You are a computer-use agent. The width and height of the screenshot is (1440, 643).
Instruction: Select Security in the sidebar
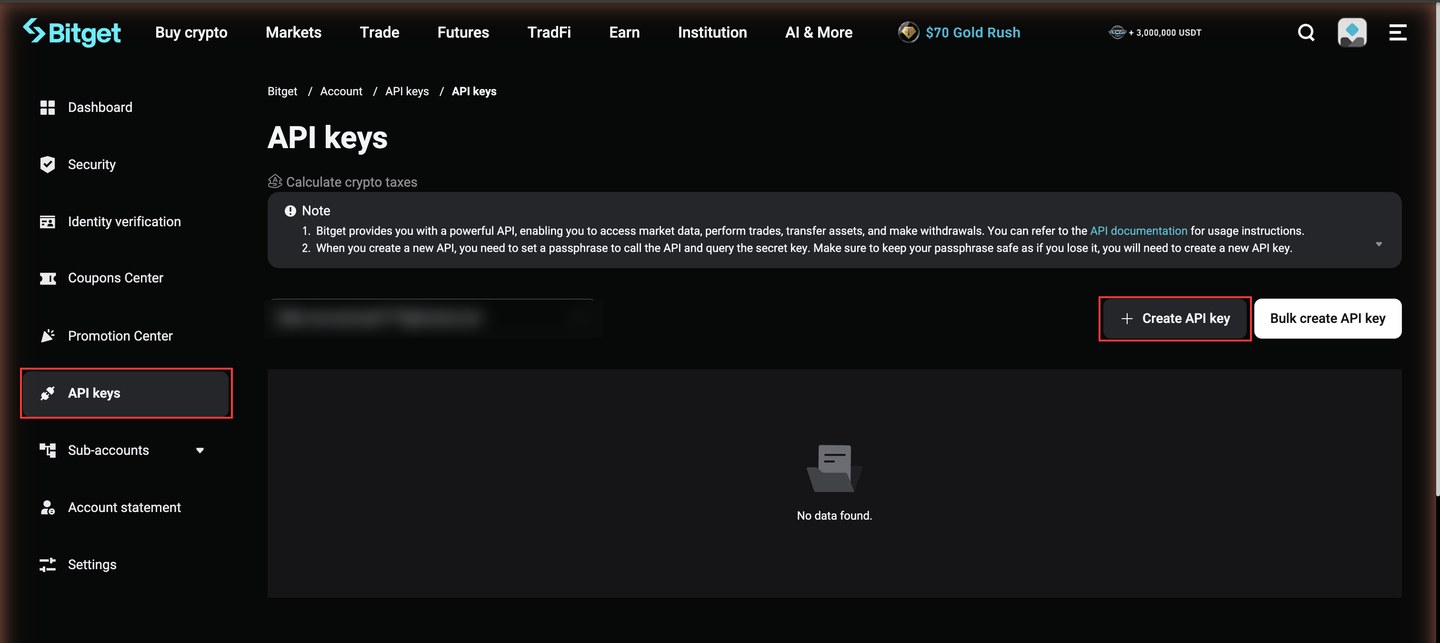tap(126, 164)
